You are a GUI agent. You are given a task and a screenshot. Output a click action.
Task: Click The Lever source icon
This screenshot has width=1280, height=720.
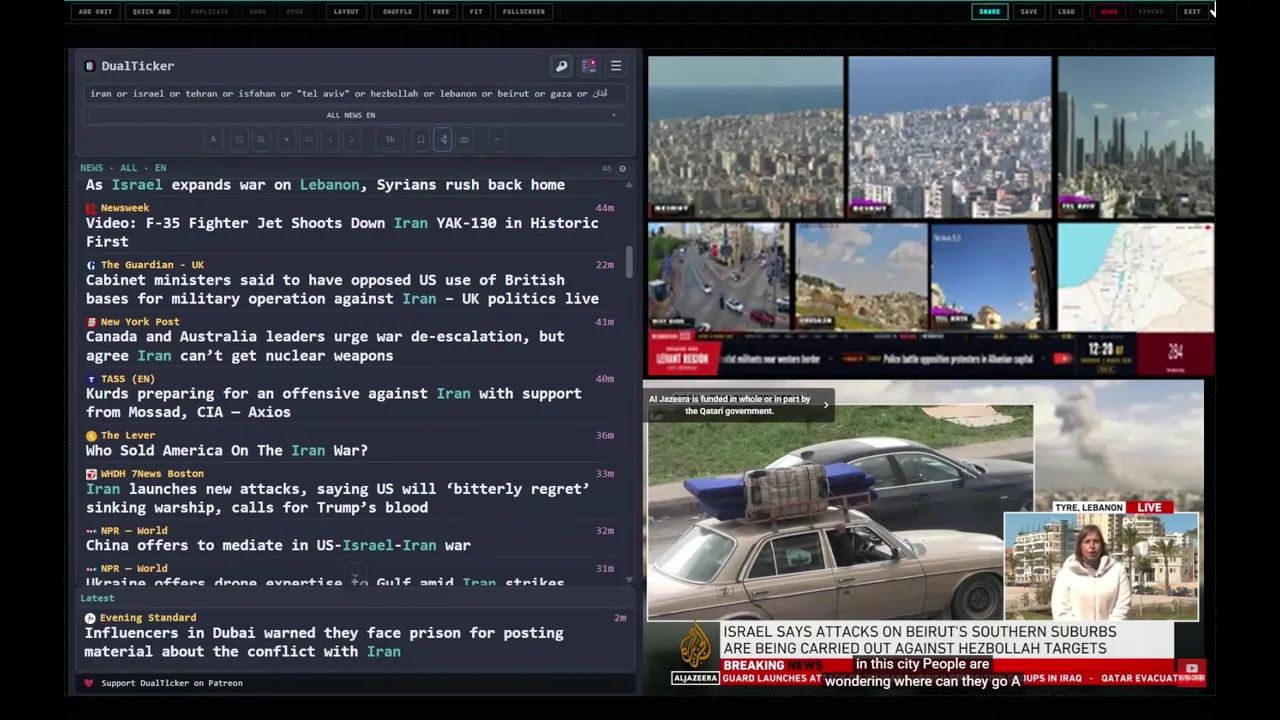(x=91, y=436)
